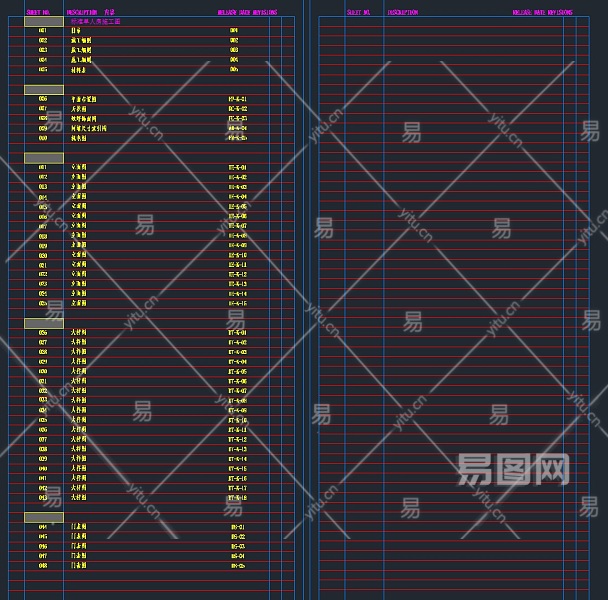
Task: Click RELEASE DATE REVISIONS header in left table
Action: tap(247, 13)
